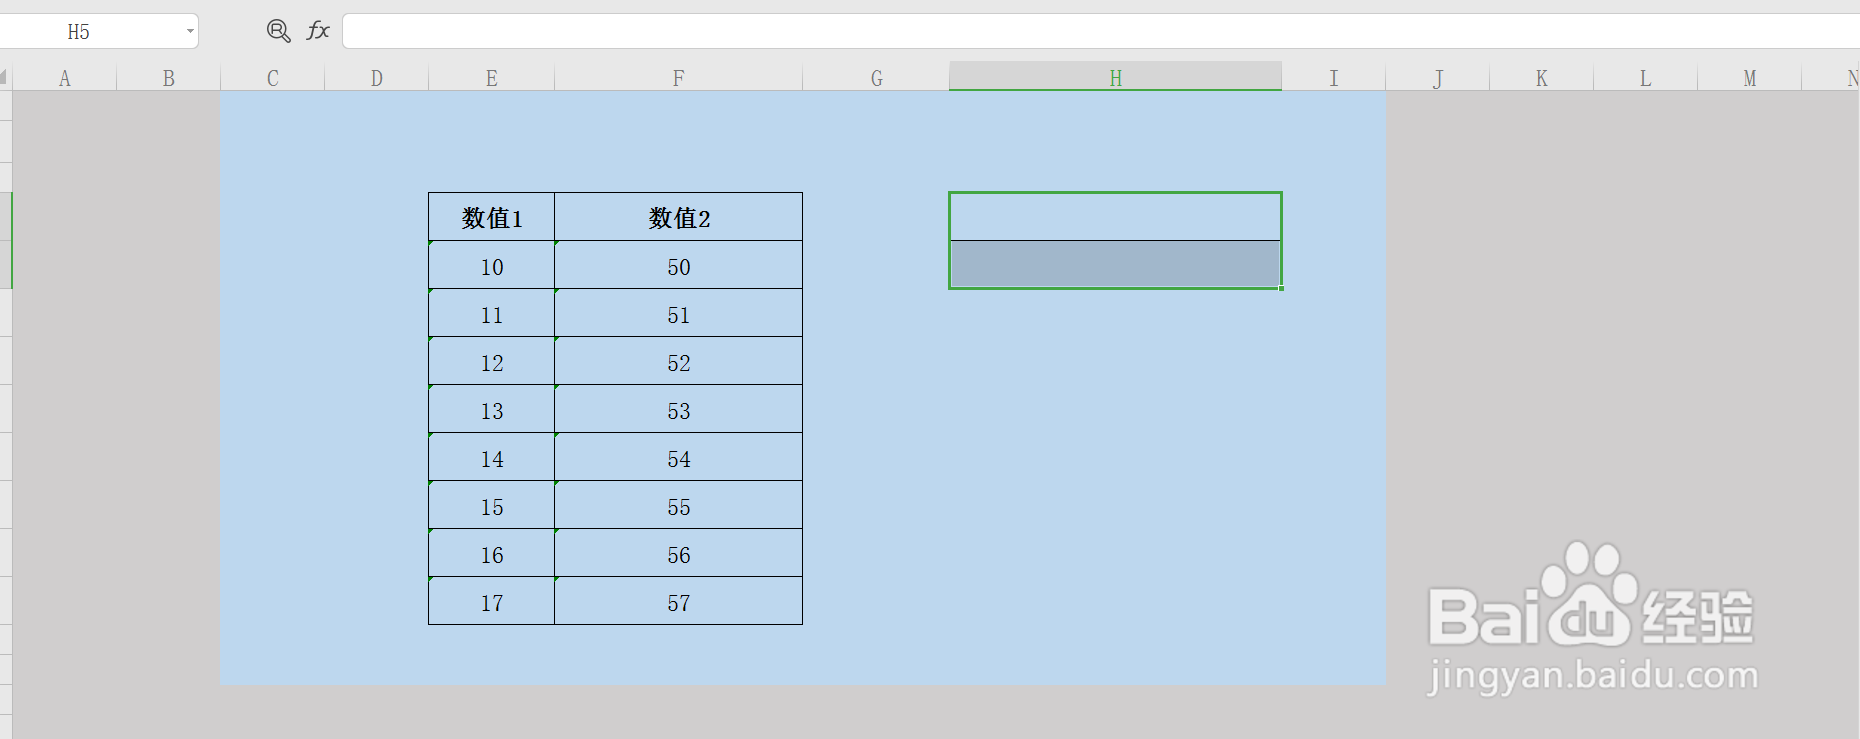Click the 数值2 header cell

click(679, 217)
